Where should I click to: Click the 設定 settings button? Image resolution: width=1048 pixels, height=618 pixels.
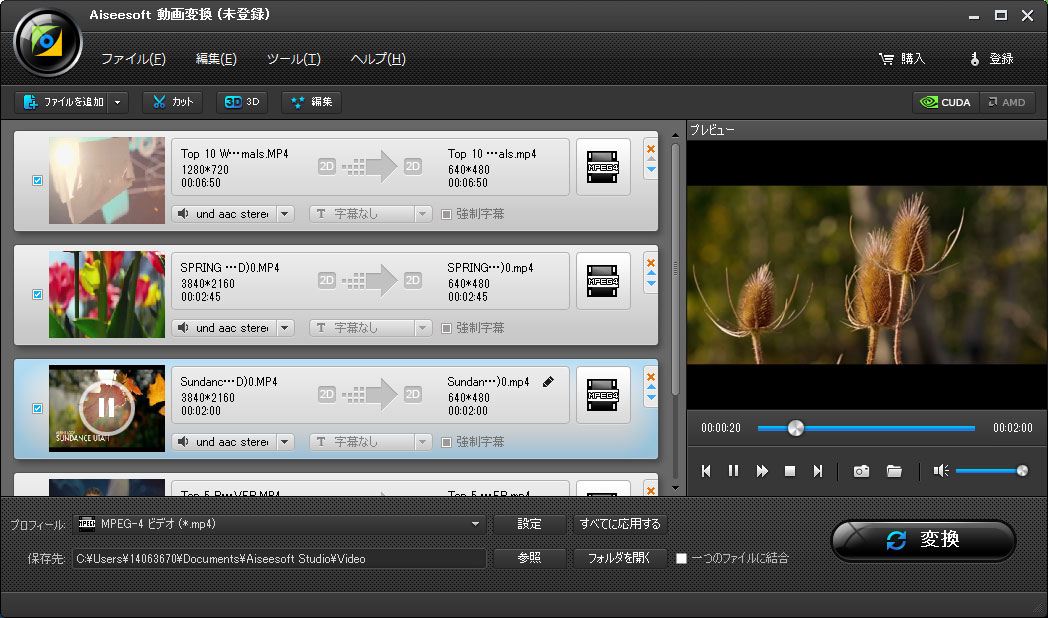[x=529, y=524]
